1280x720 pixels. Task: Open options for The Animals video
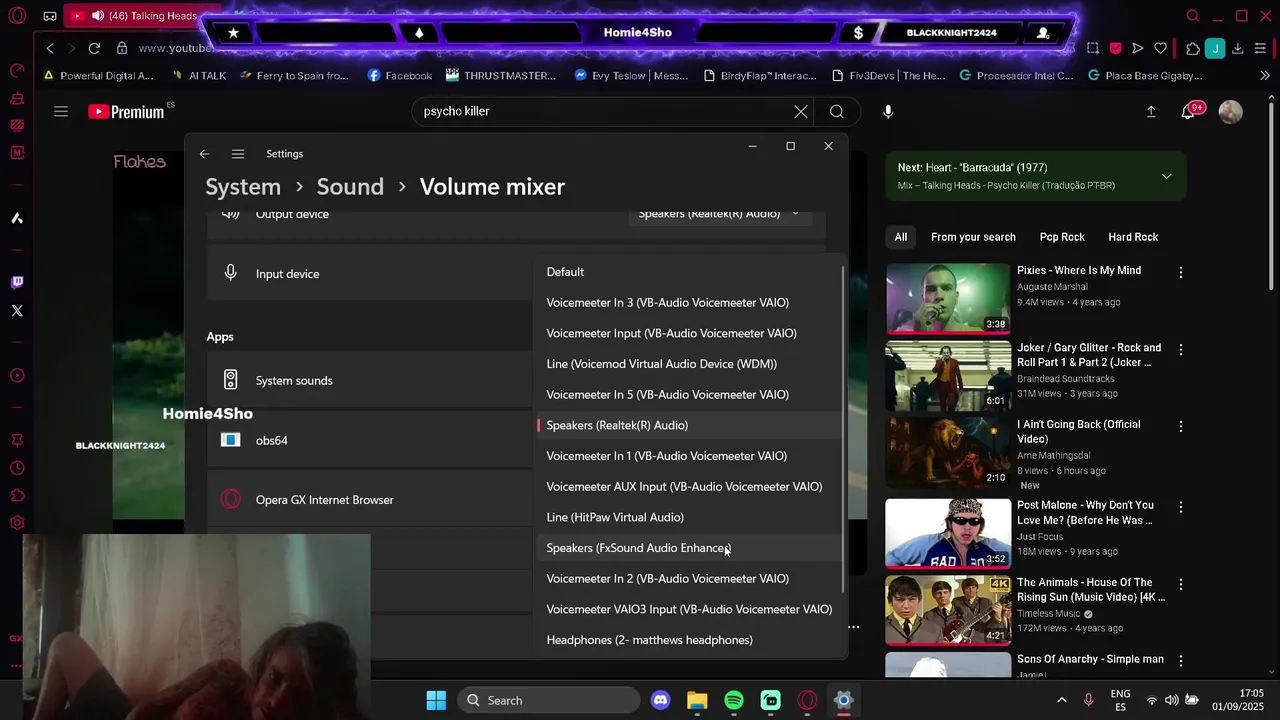tap(1181, 584)
